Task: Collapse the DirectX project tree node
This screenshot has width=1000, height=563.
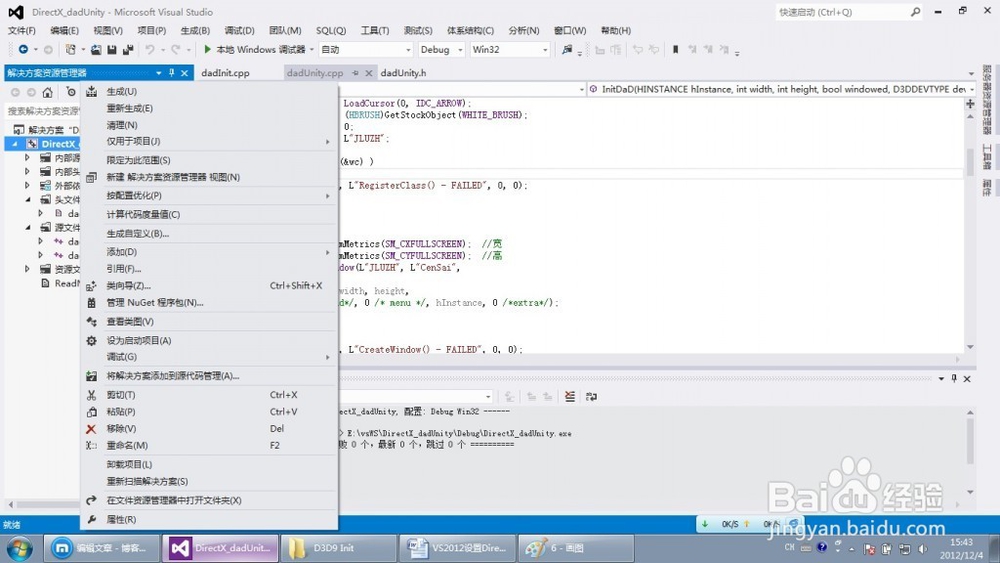Action: point(15,144)
